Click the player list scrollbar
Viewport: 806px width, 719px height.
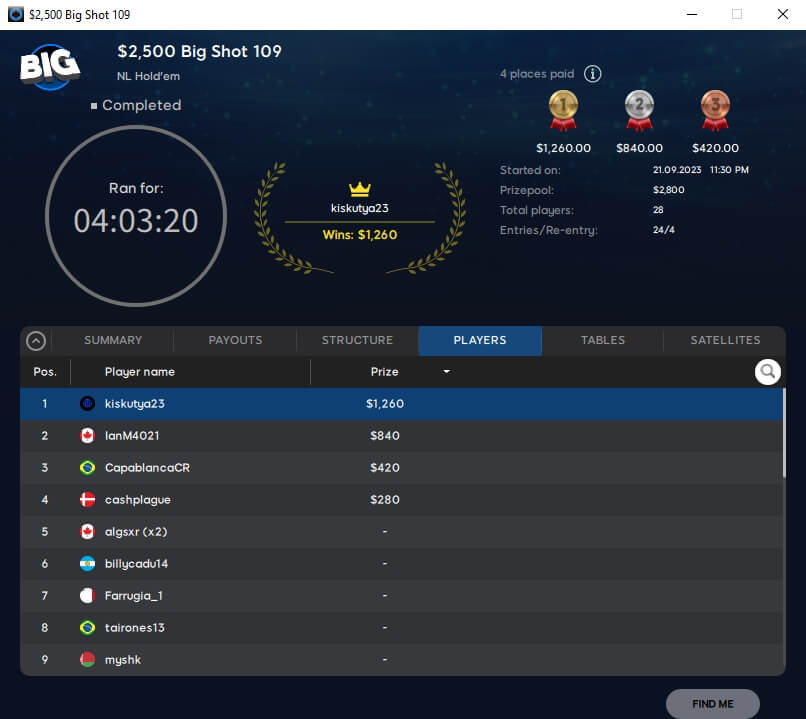pyautogui.click(x=784, y=433)
